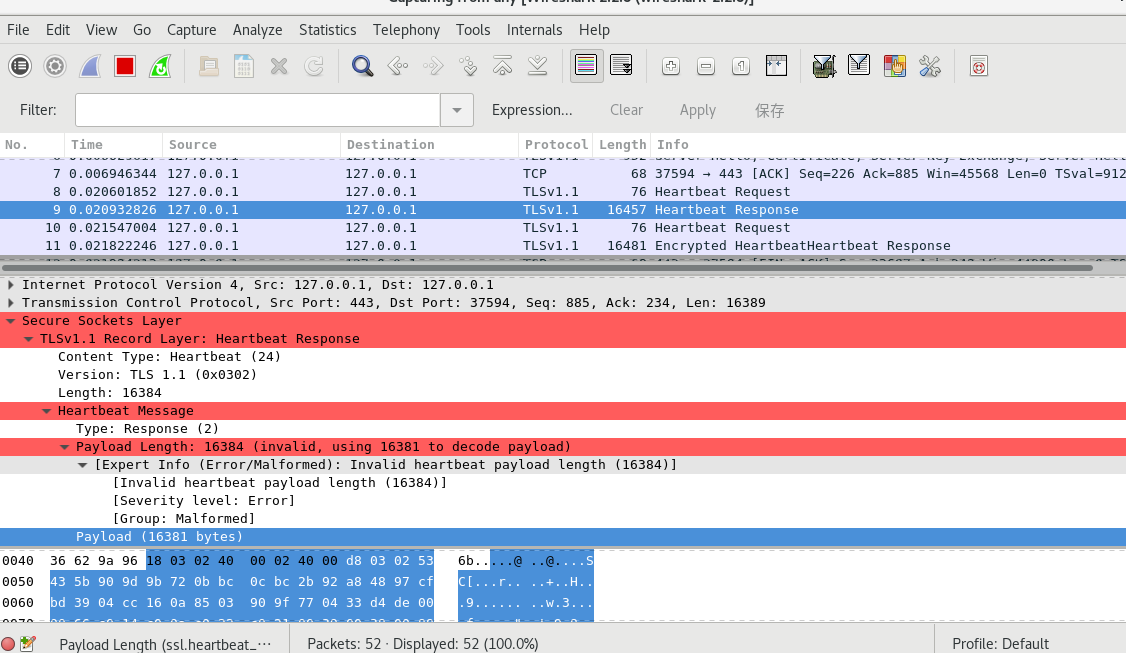Screen dimensions: 1126x653
Task: Edit capture filters icon
Action: pyautogui.click(x=824, y=66)
